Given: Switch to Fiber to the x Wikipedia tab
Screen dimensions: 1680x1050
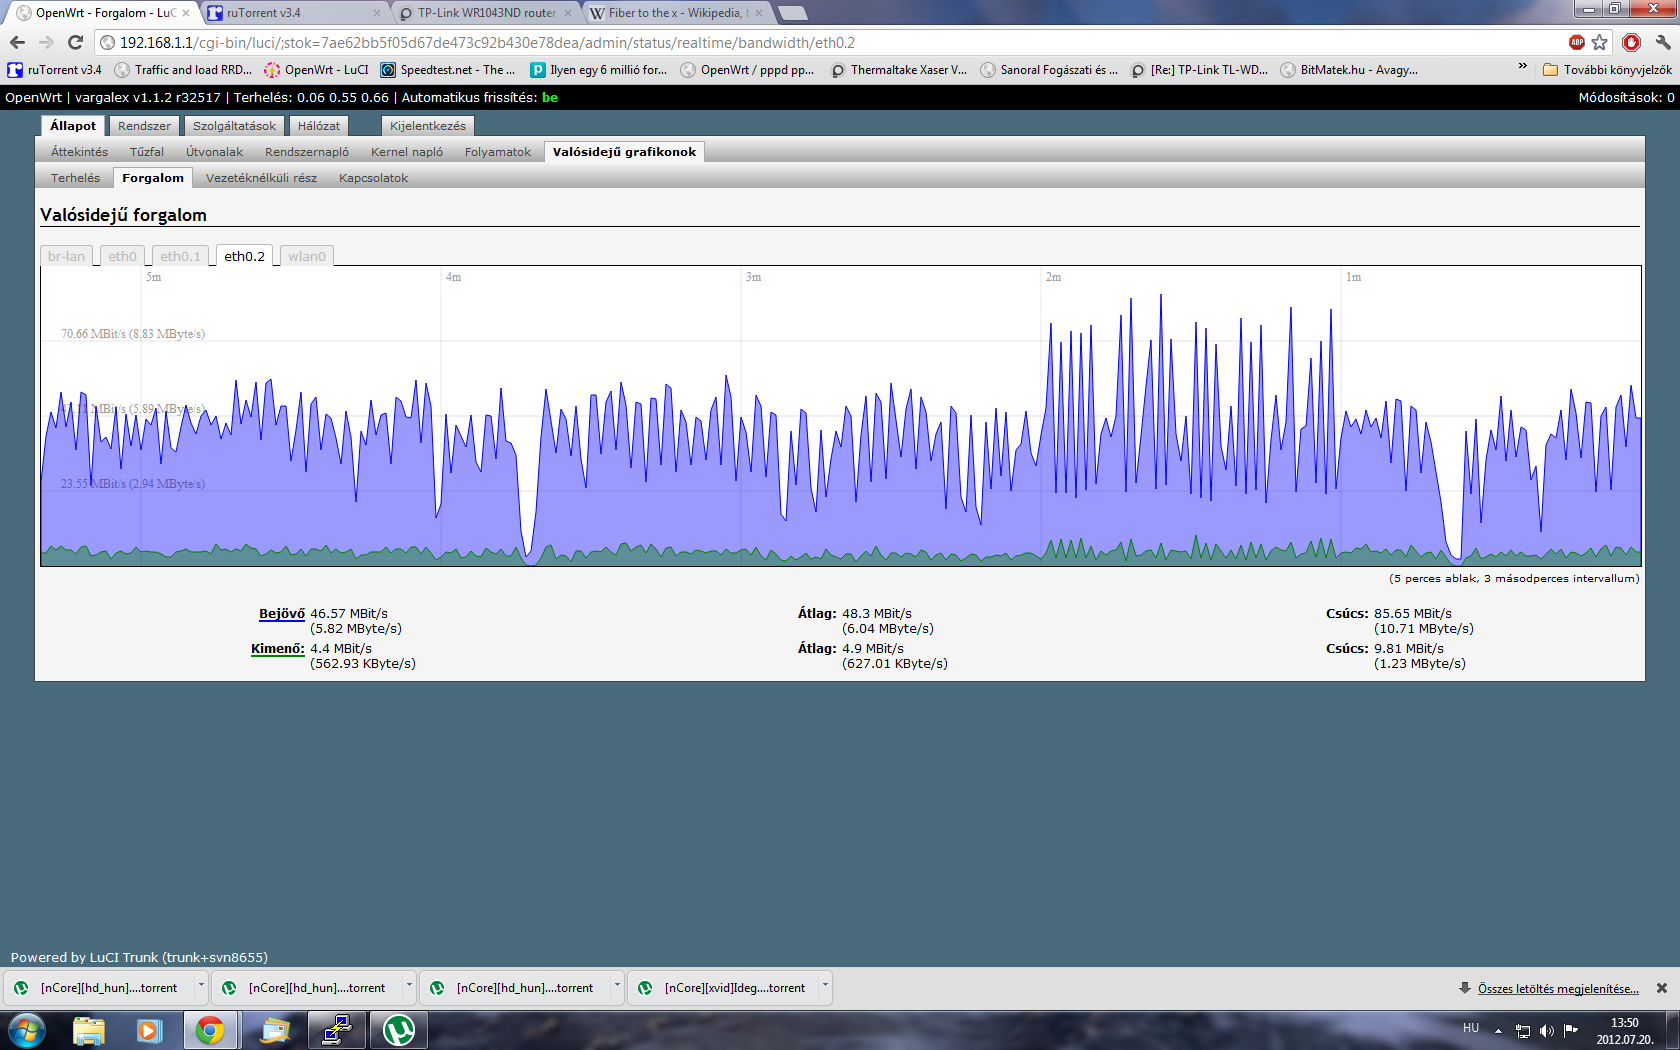Looking at the screenshot, I should tap(678, 13).
